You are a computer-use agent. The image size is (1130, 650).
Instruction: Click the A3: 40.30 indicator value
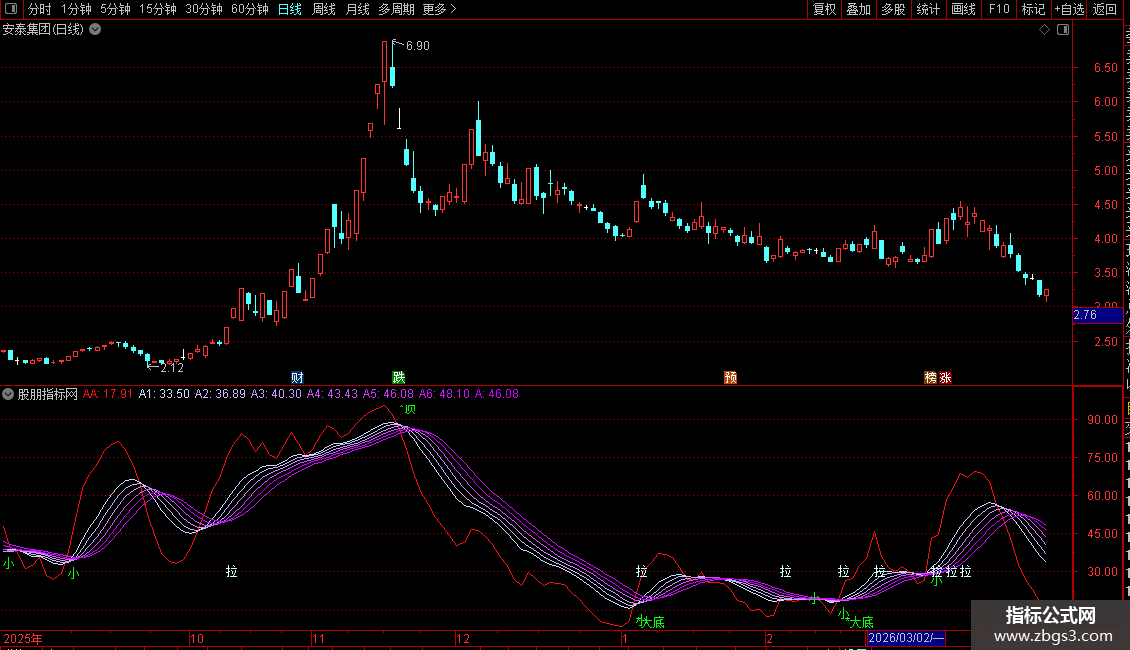[x=276, y=394]
